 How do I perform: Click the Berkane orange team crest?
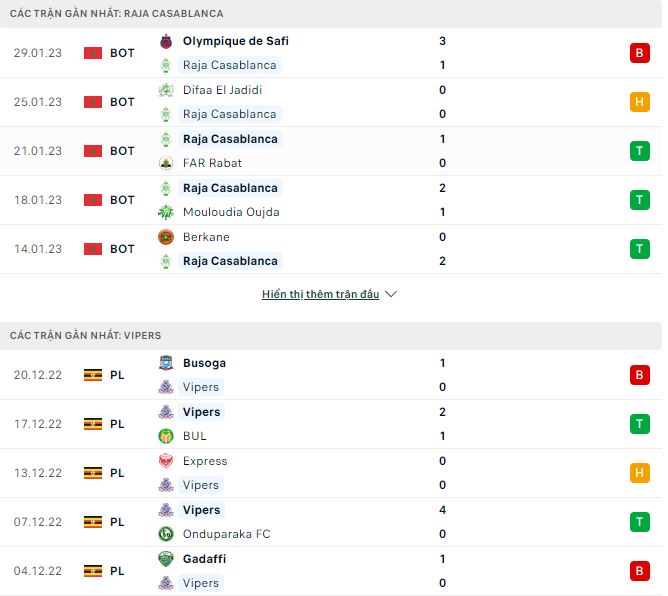pos(166,237)
